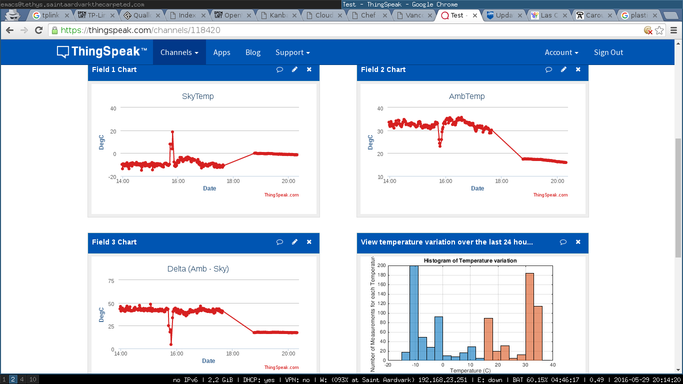The width and height of the screenshot is (683, 384).
Task: Click the extension icon in address bar
Action: click(x=648, y=30)
